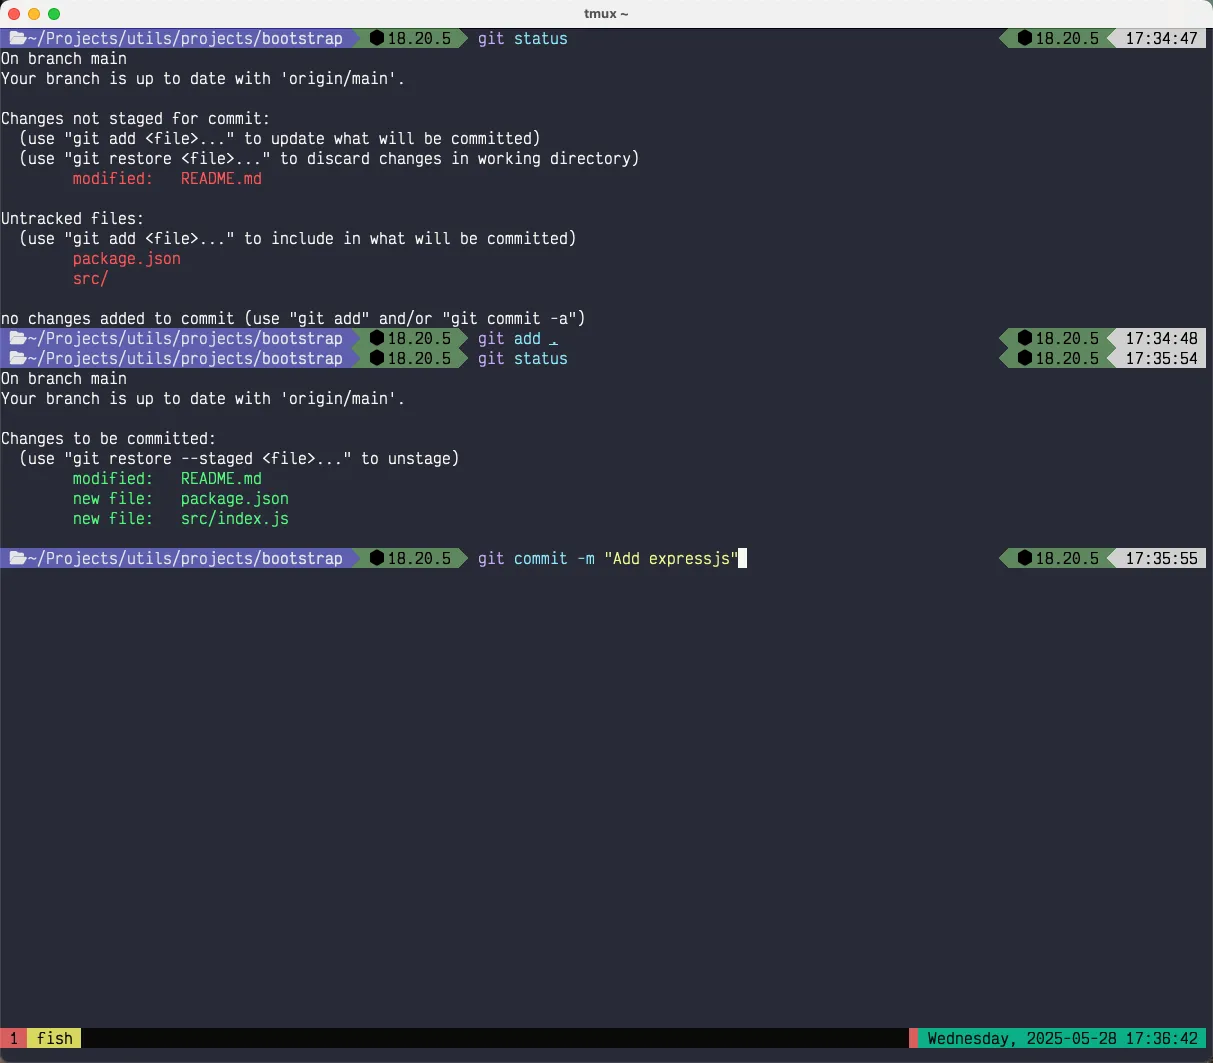Click the red unstaged README.md filename
The width and height of the screenshot is (1213, 1063).
click(221, 179)
